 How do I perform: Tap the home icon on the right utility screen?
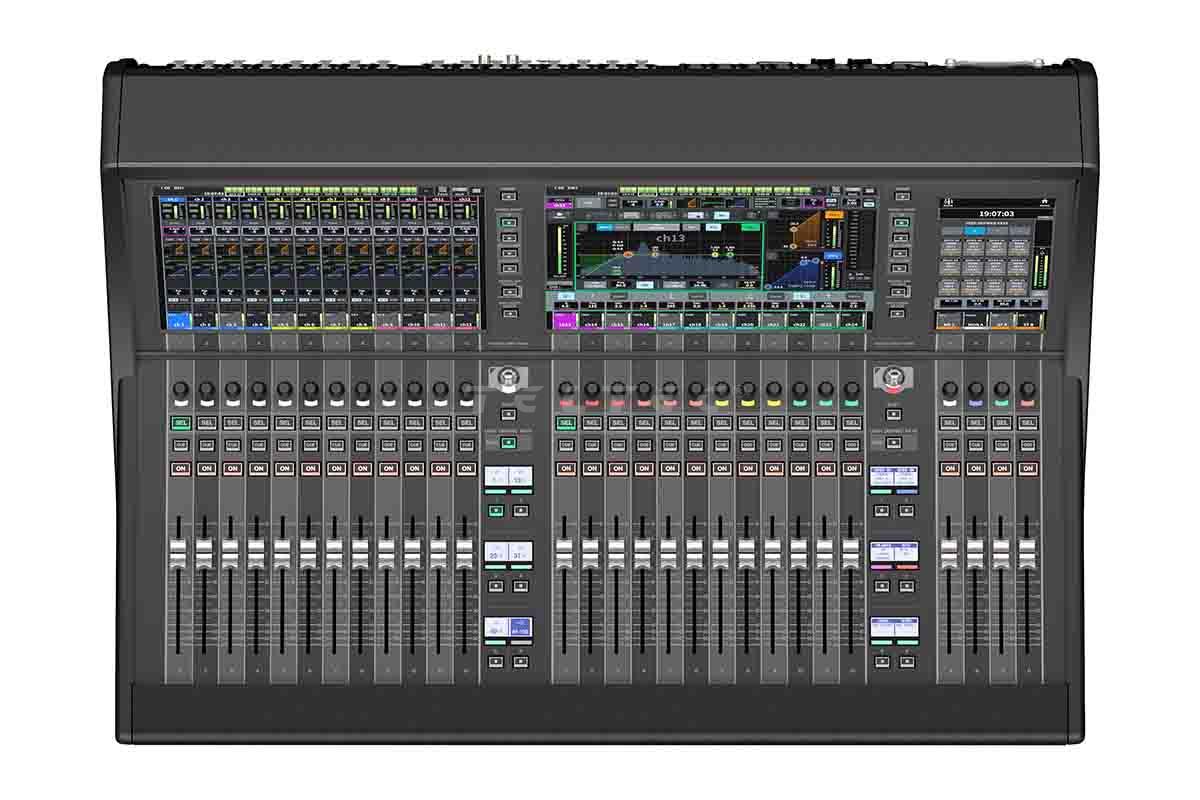[x=1046, y=204]
